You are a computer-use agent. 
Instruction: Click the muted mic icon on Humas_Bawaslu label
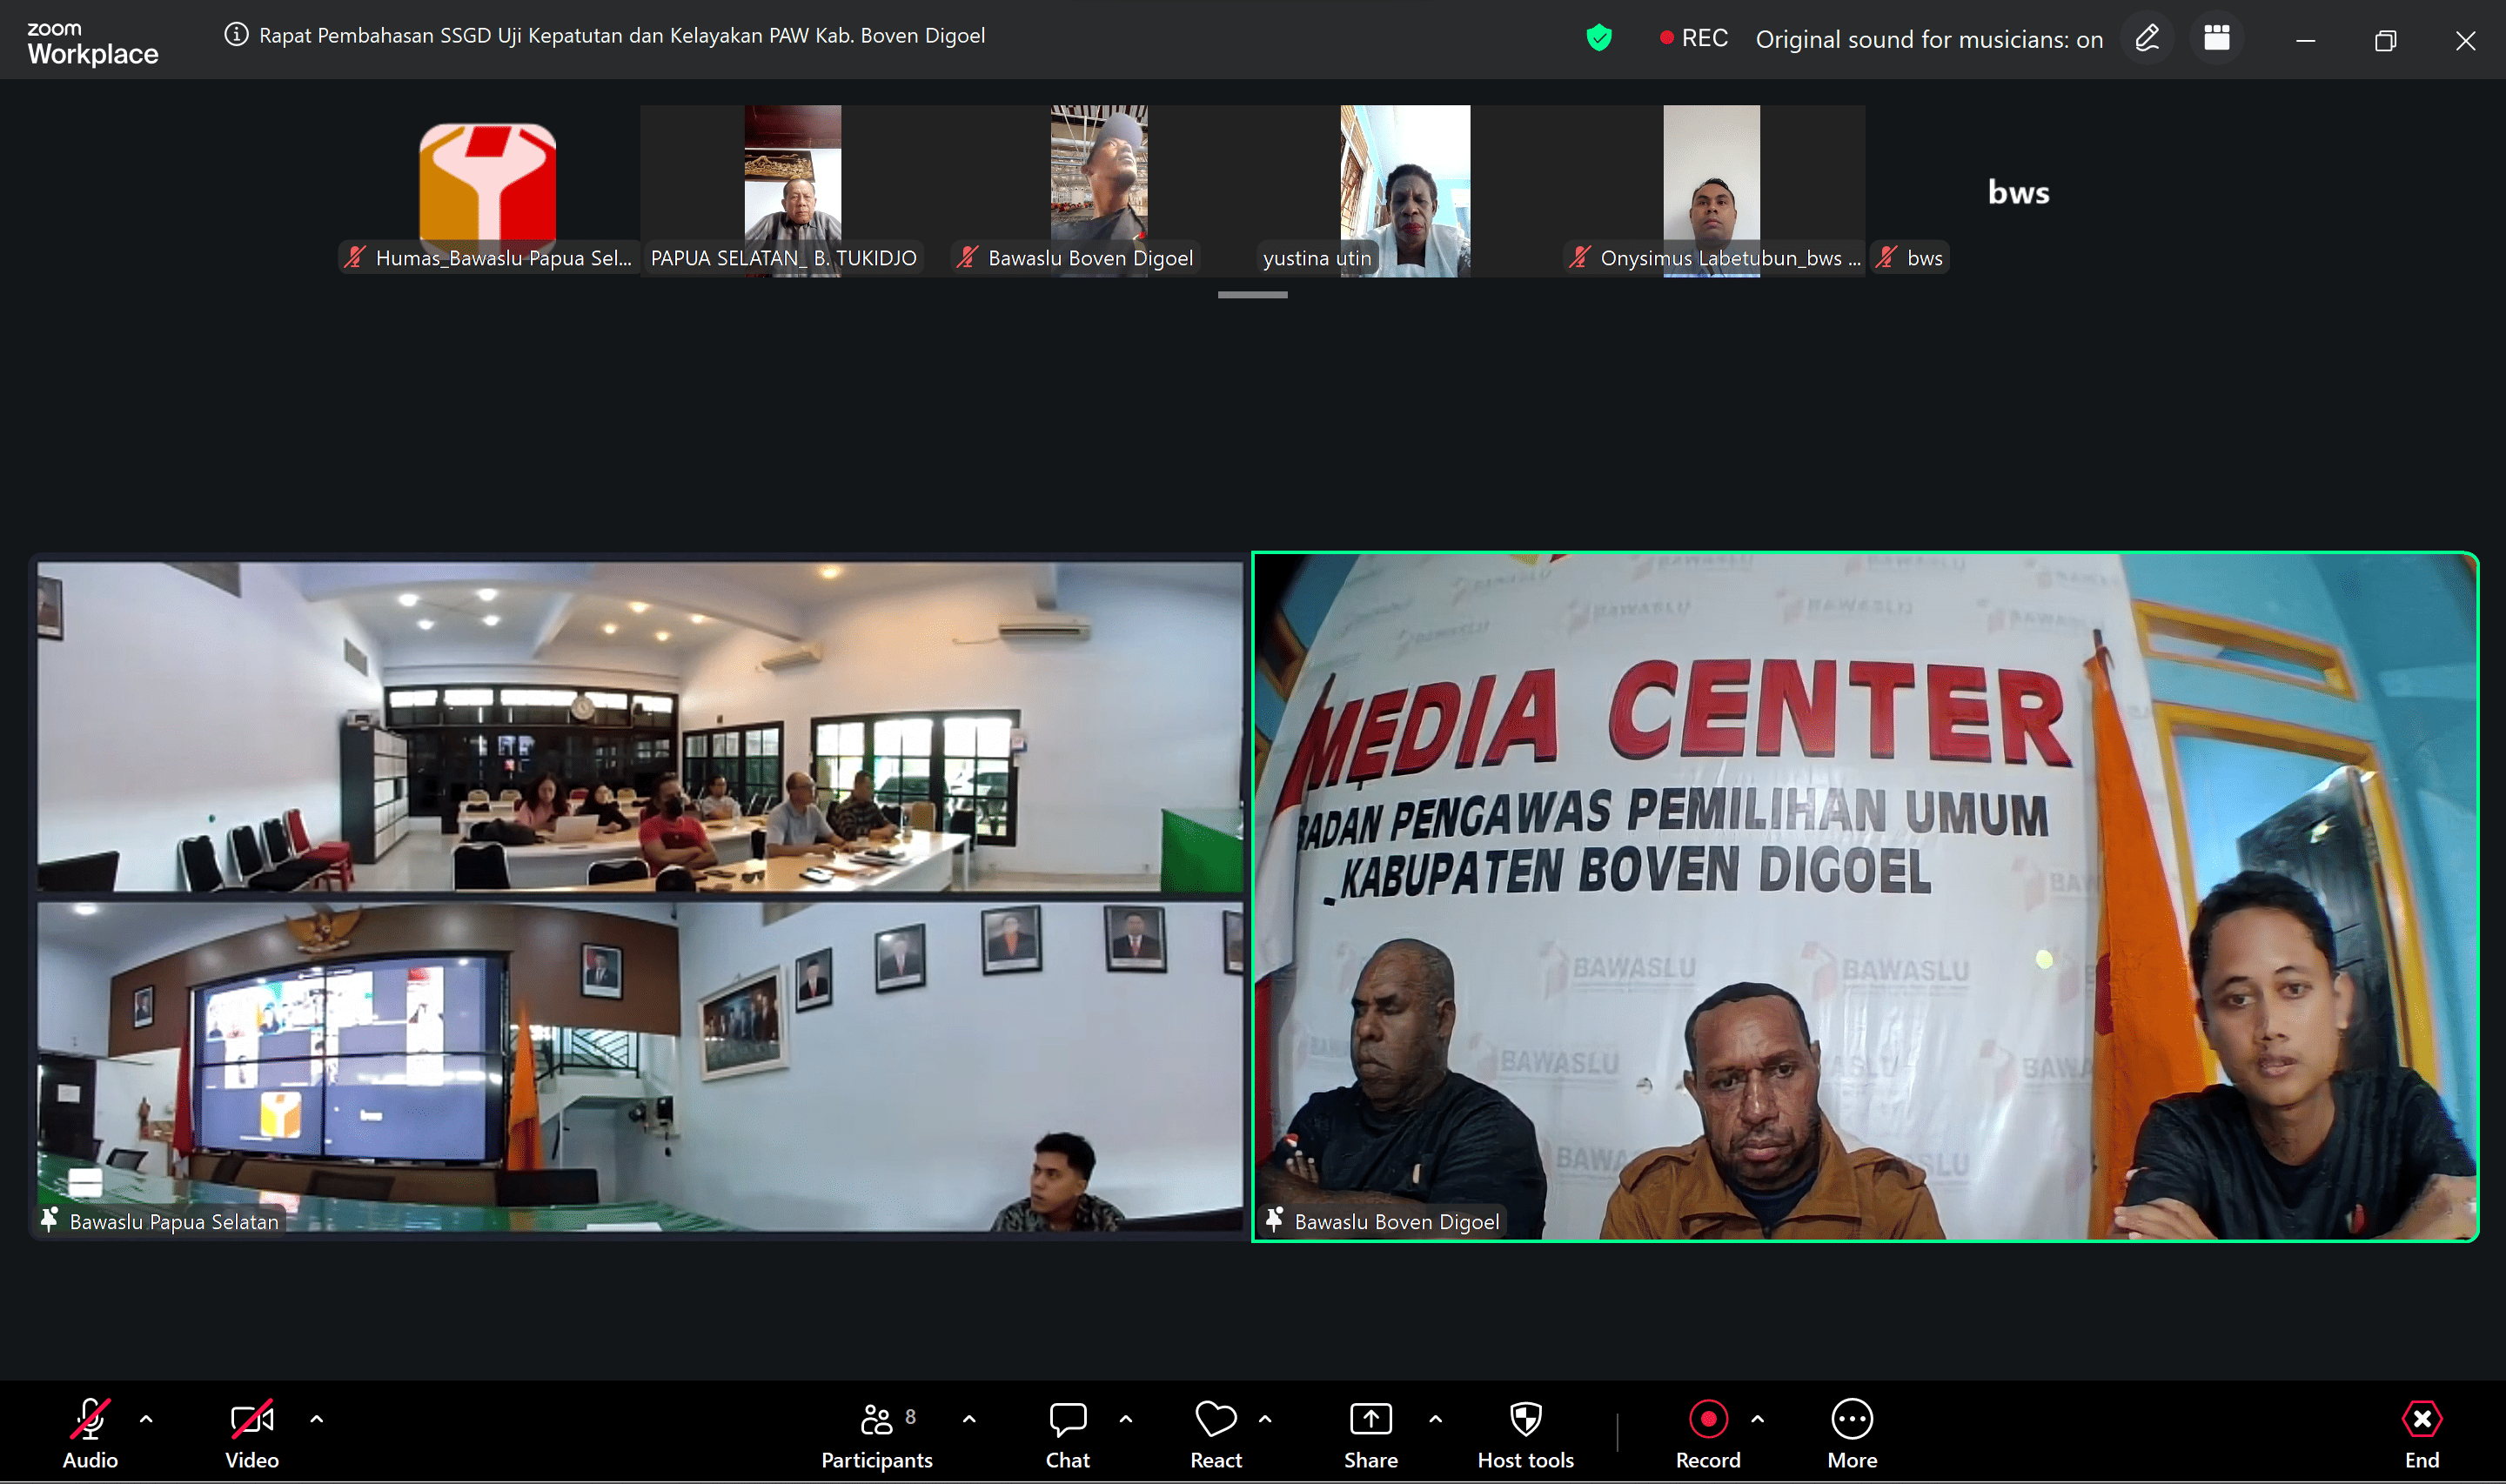pyautogui.click(x=355, y=257)
